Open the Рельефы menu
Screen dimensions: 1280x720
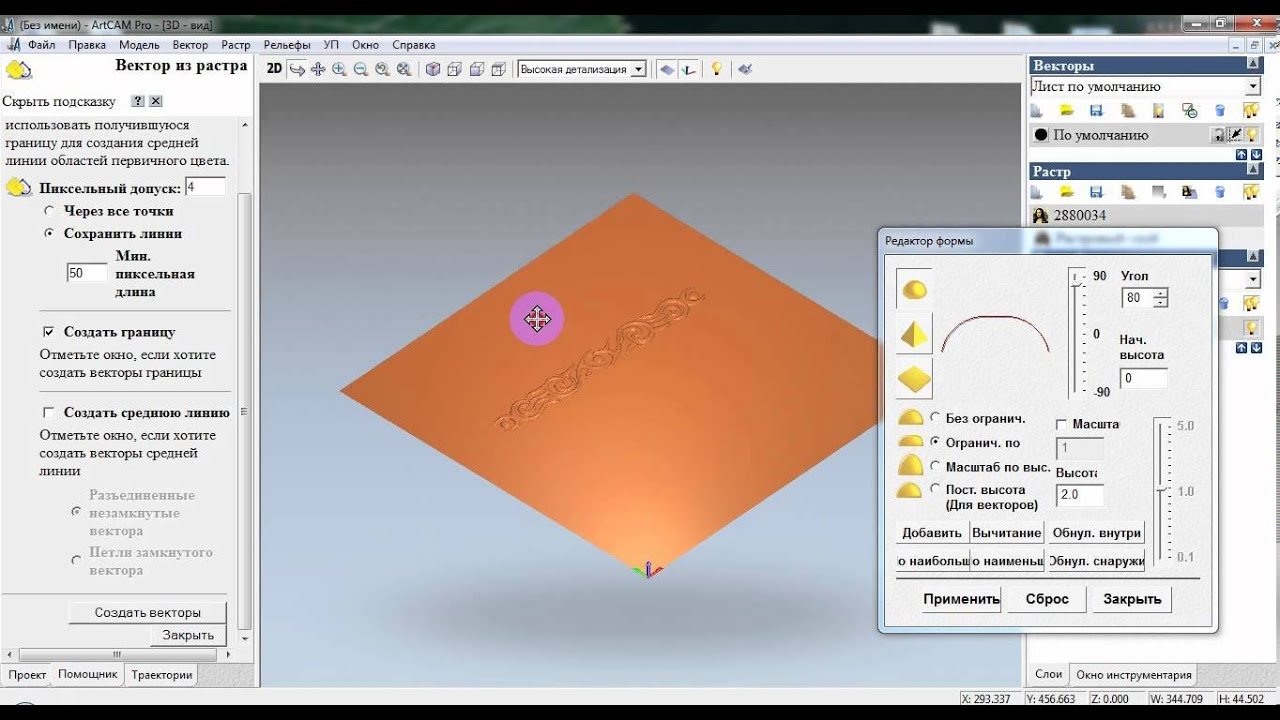(287, 45)
